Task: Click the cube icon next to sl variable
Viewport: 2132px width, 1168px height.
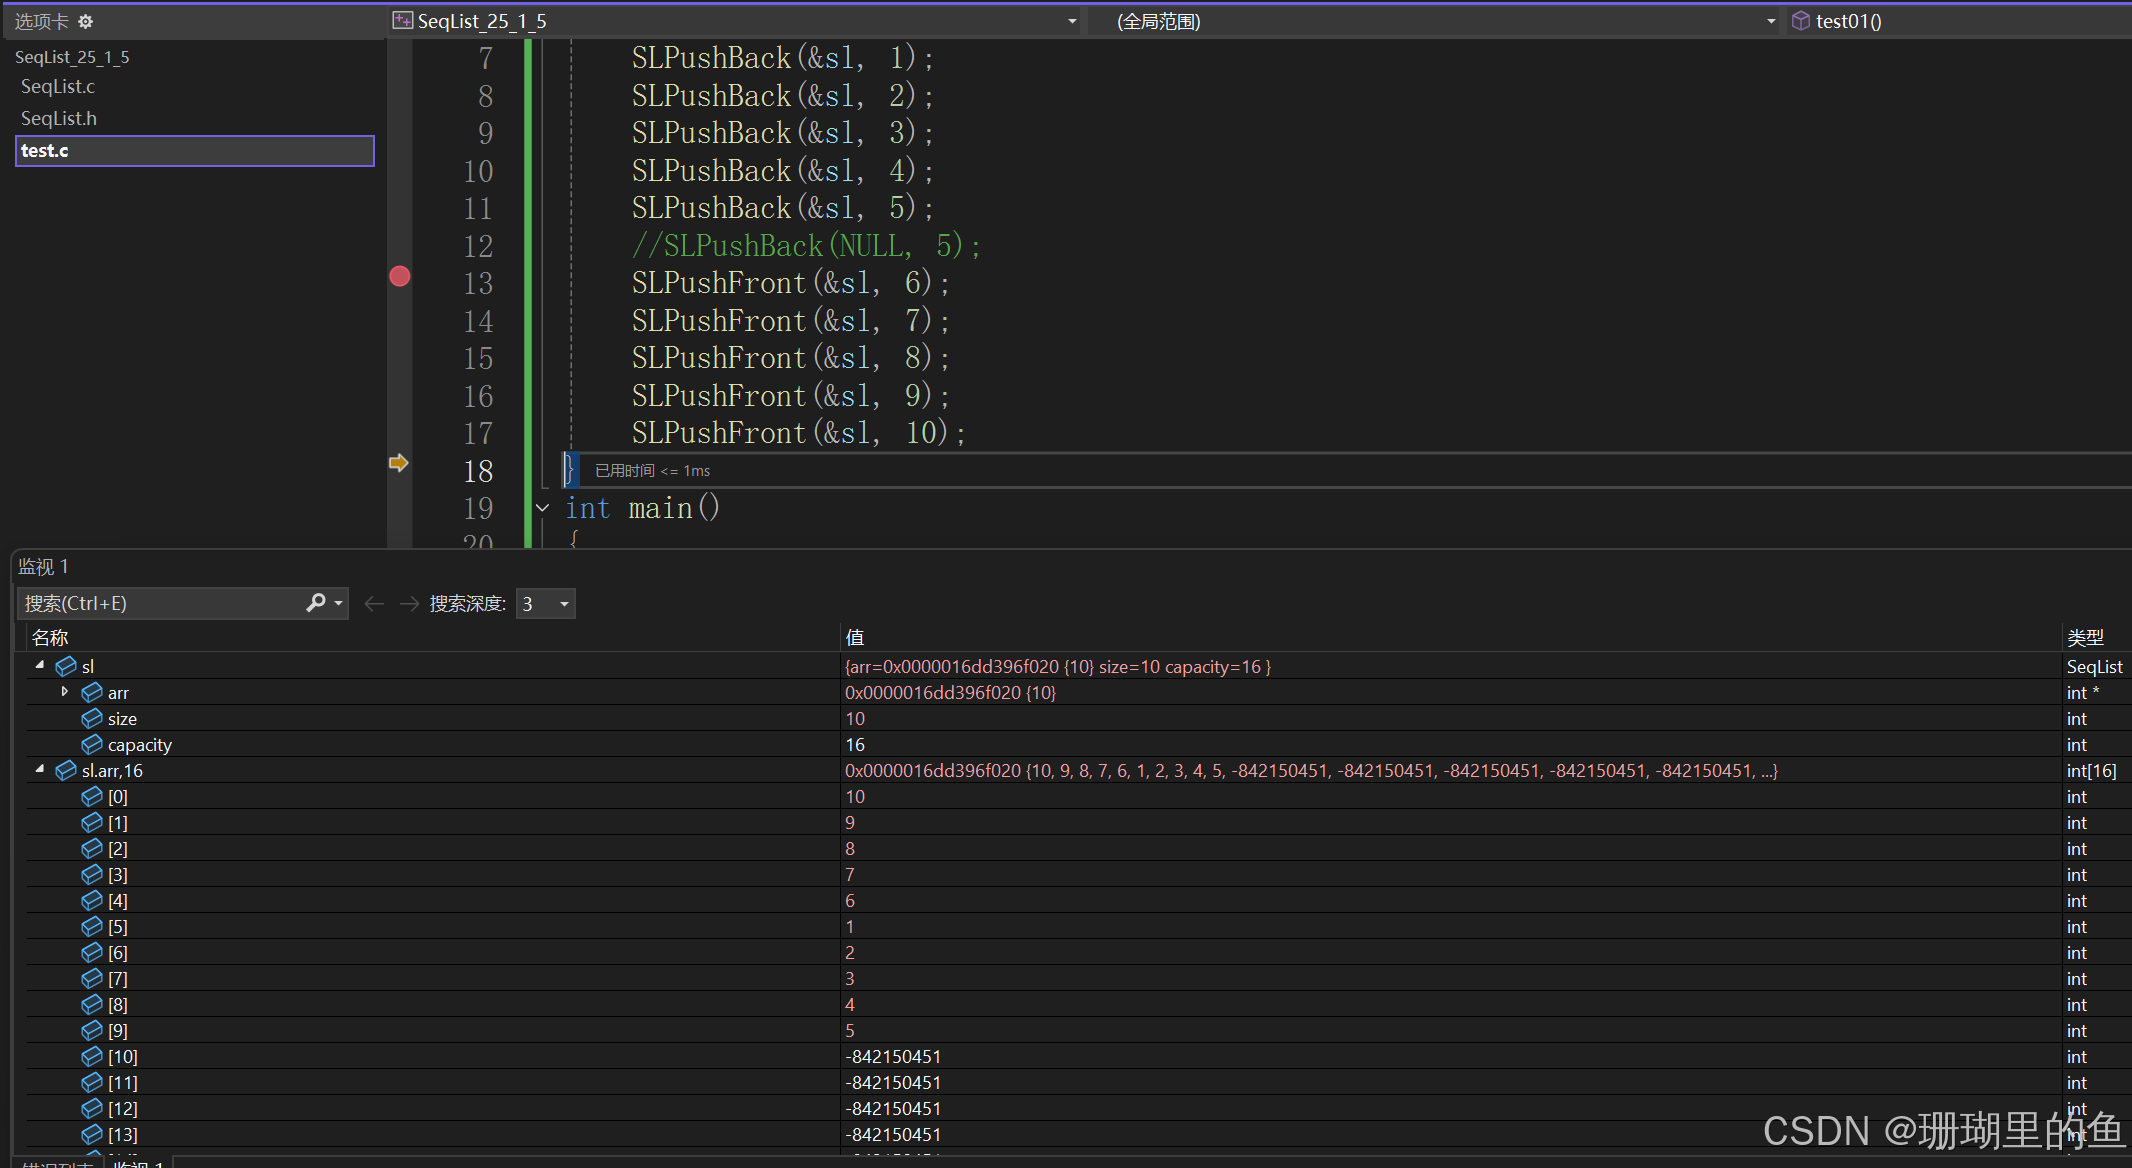Action: tap(66, 666)
